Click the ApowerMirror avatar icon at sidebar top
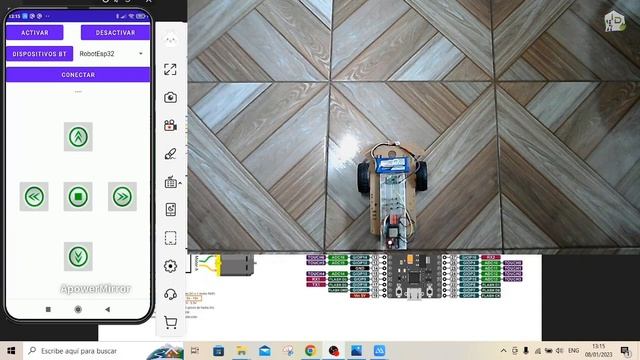Image resolution: width=640 pixels, height=360 pixels. (x=170, y=40)
